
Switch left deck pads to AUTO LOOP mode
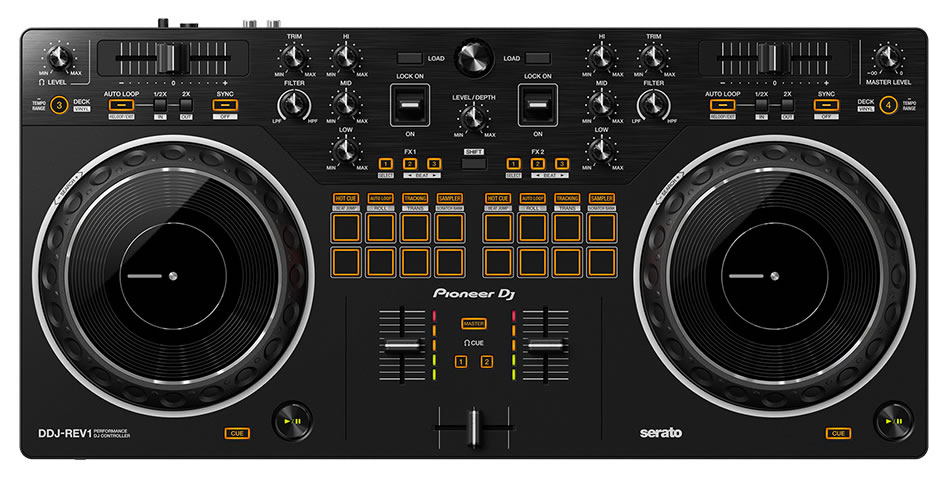click(381, 198)
